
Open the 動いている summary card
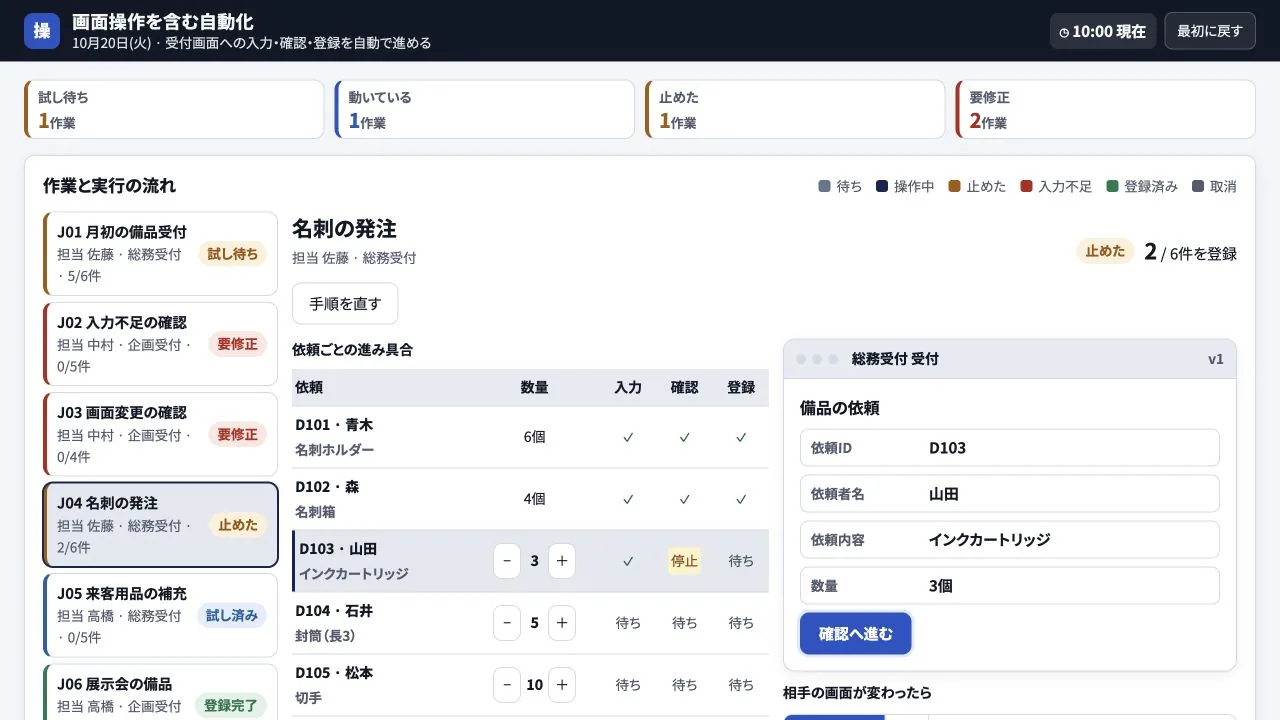click(x=484, y=109)
